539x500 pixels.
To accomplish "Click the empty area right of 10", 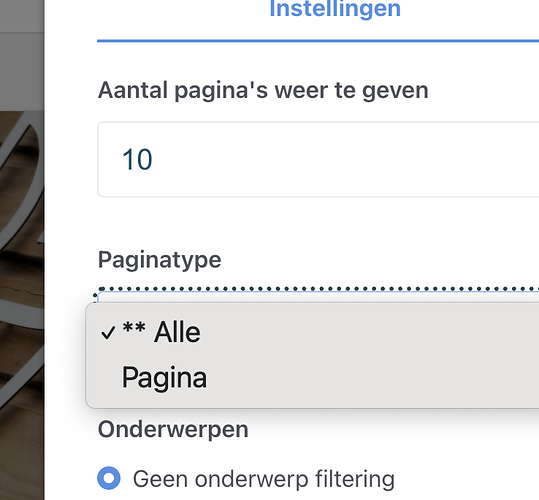I will click(x=344, y=159).
